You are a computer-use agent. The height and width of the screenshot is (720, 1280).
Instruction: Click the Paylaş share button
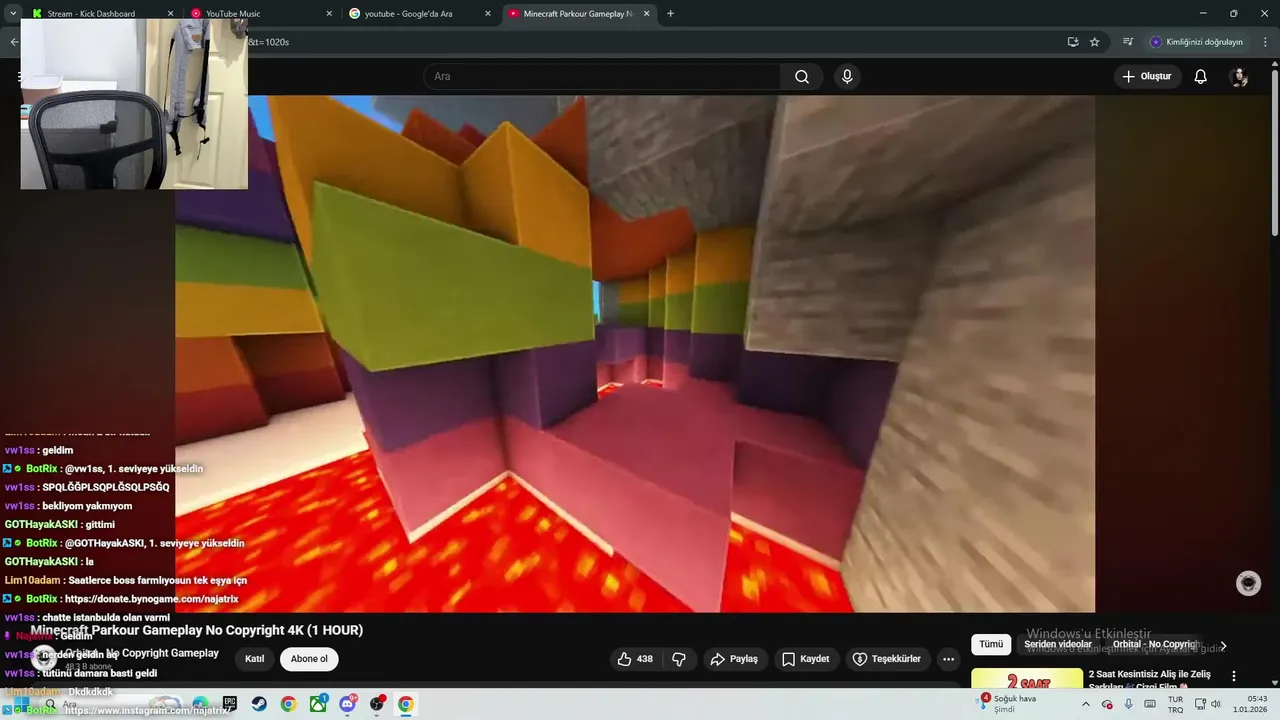pyautogui.click(x=734, y=659)
